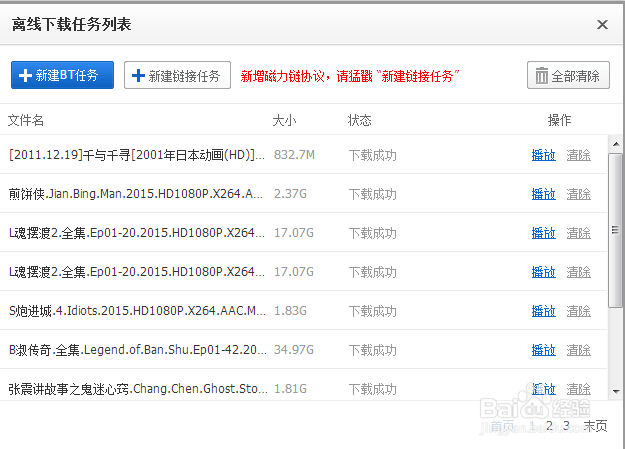Select the file name starting [2011.12.19]千与千寻
625x449 pixels.
point(137,155)
